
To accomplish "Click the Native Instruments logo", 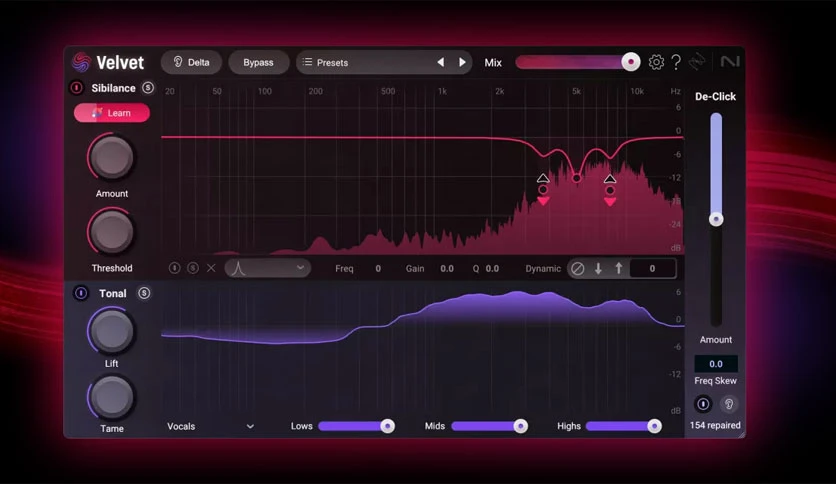I will tap(730, 62).
